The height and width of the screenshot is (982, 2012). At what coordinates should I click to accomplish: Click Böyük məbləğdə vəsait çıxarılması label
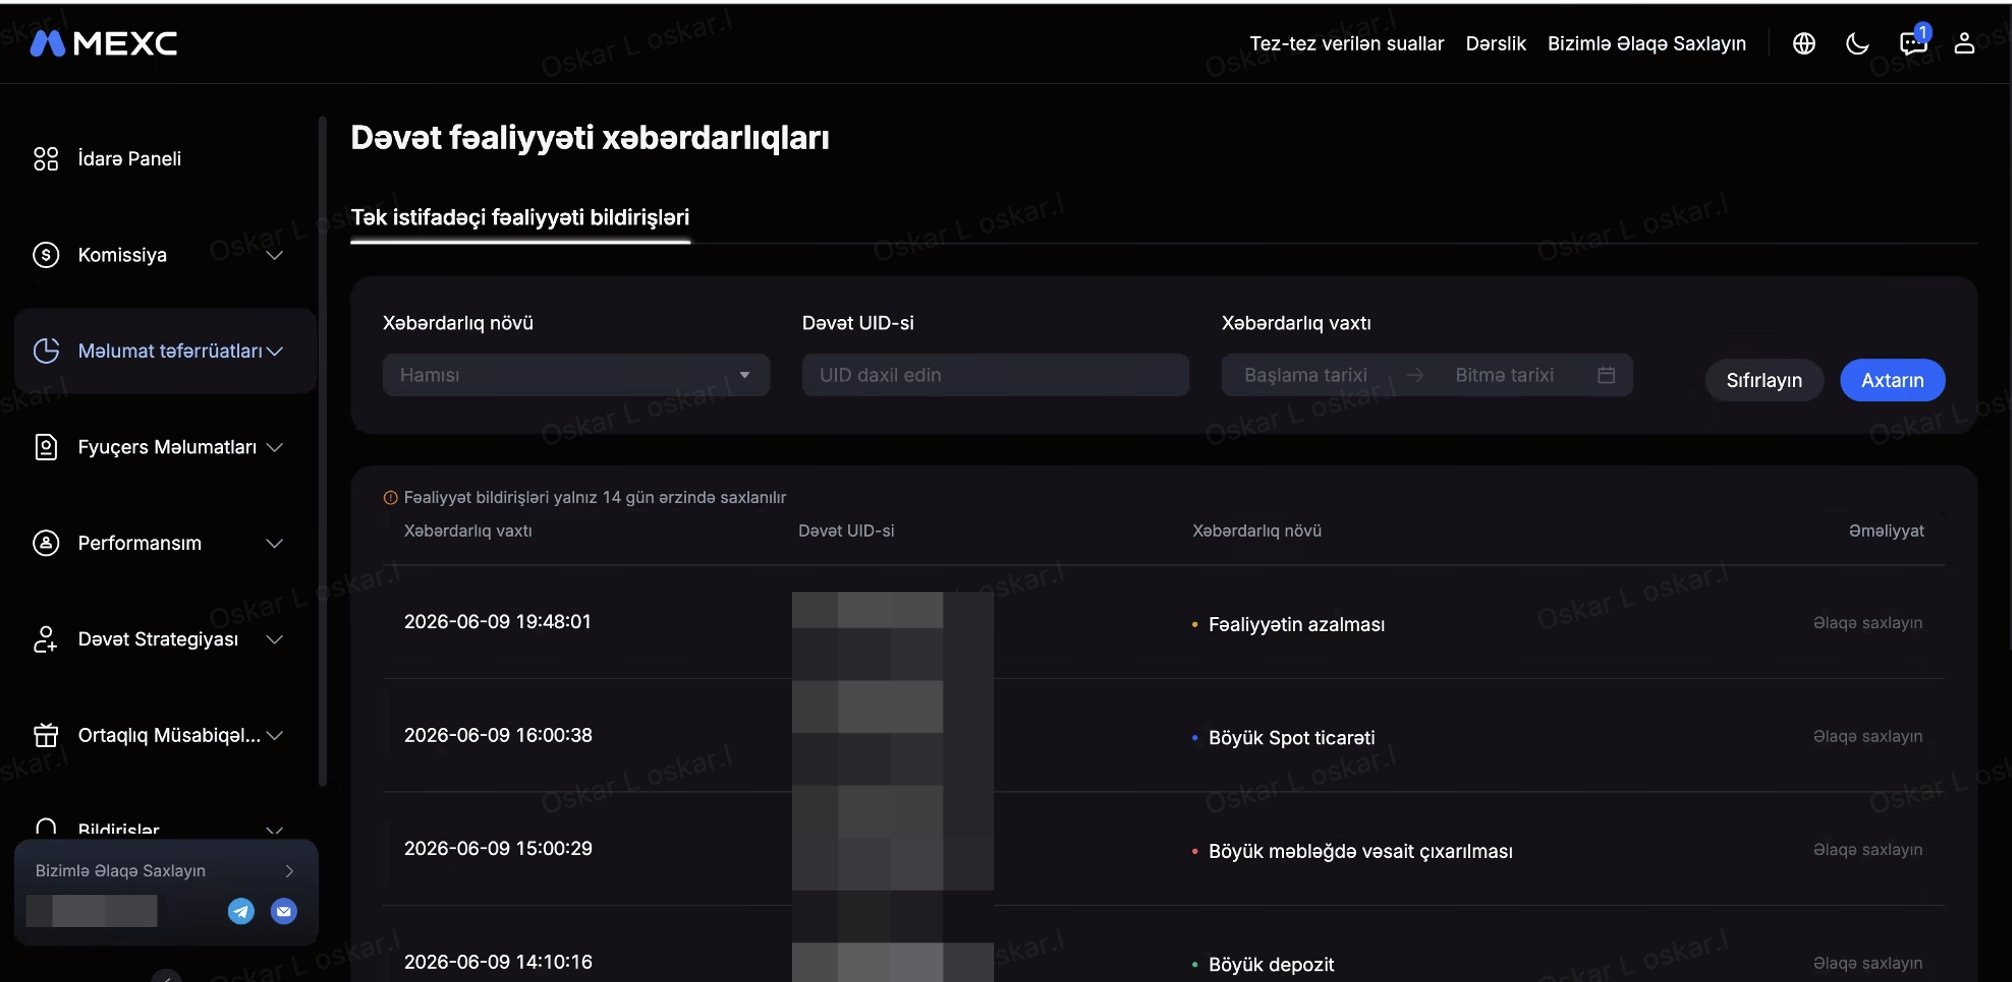[x=1360, y=851]
